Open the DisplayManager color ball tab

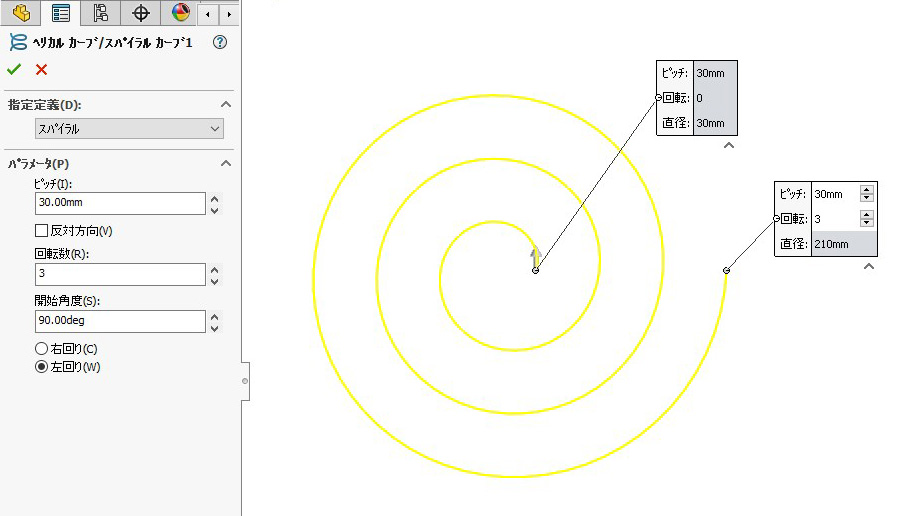coord(180,13)
